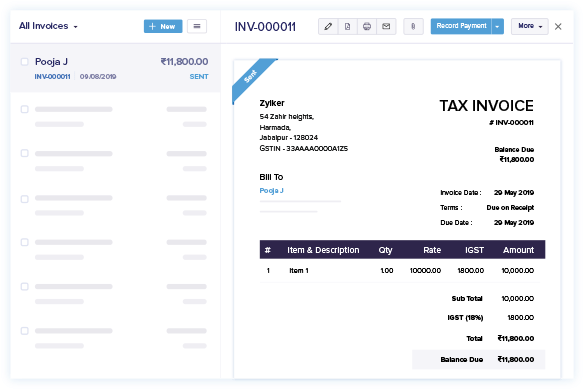This screenshot has width=583, height=389.
Task: Click the Amount column header
Action: tap(518, 250)
